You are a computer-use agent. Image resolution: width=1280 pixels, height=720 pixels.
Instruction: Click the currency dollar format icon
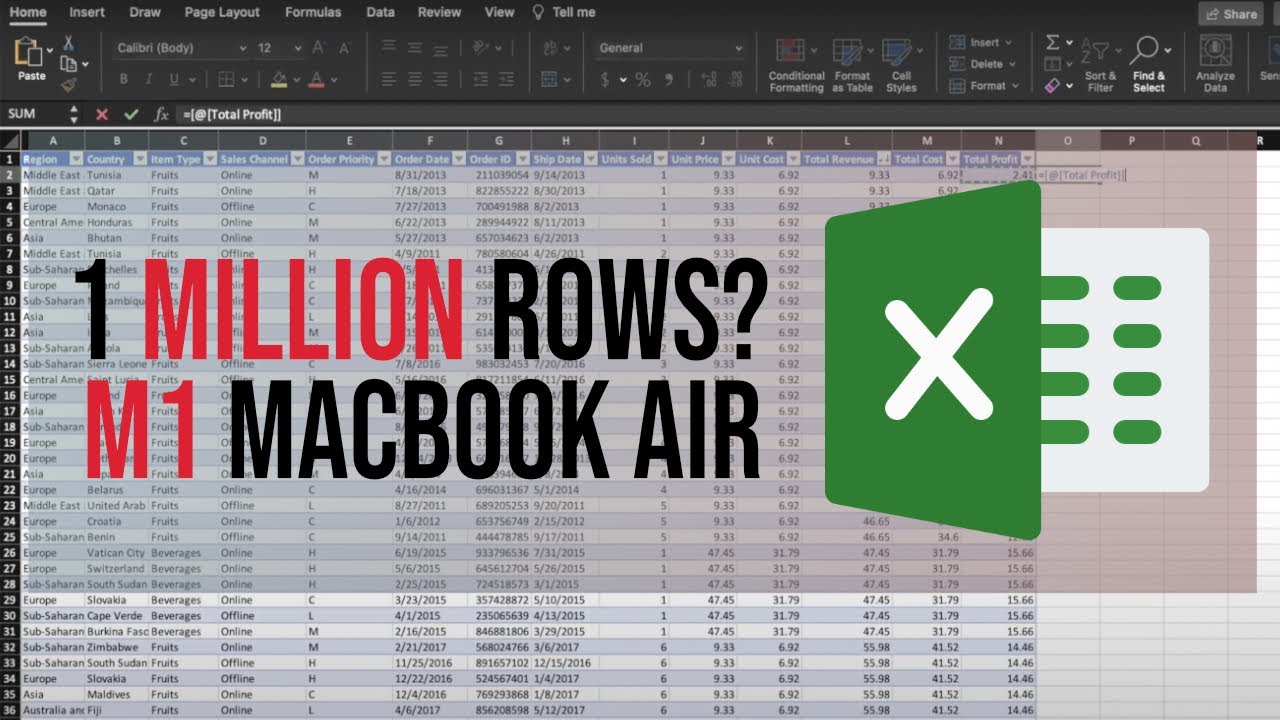click(x=605, y=80)
